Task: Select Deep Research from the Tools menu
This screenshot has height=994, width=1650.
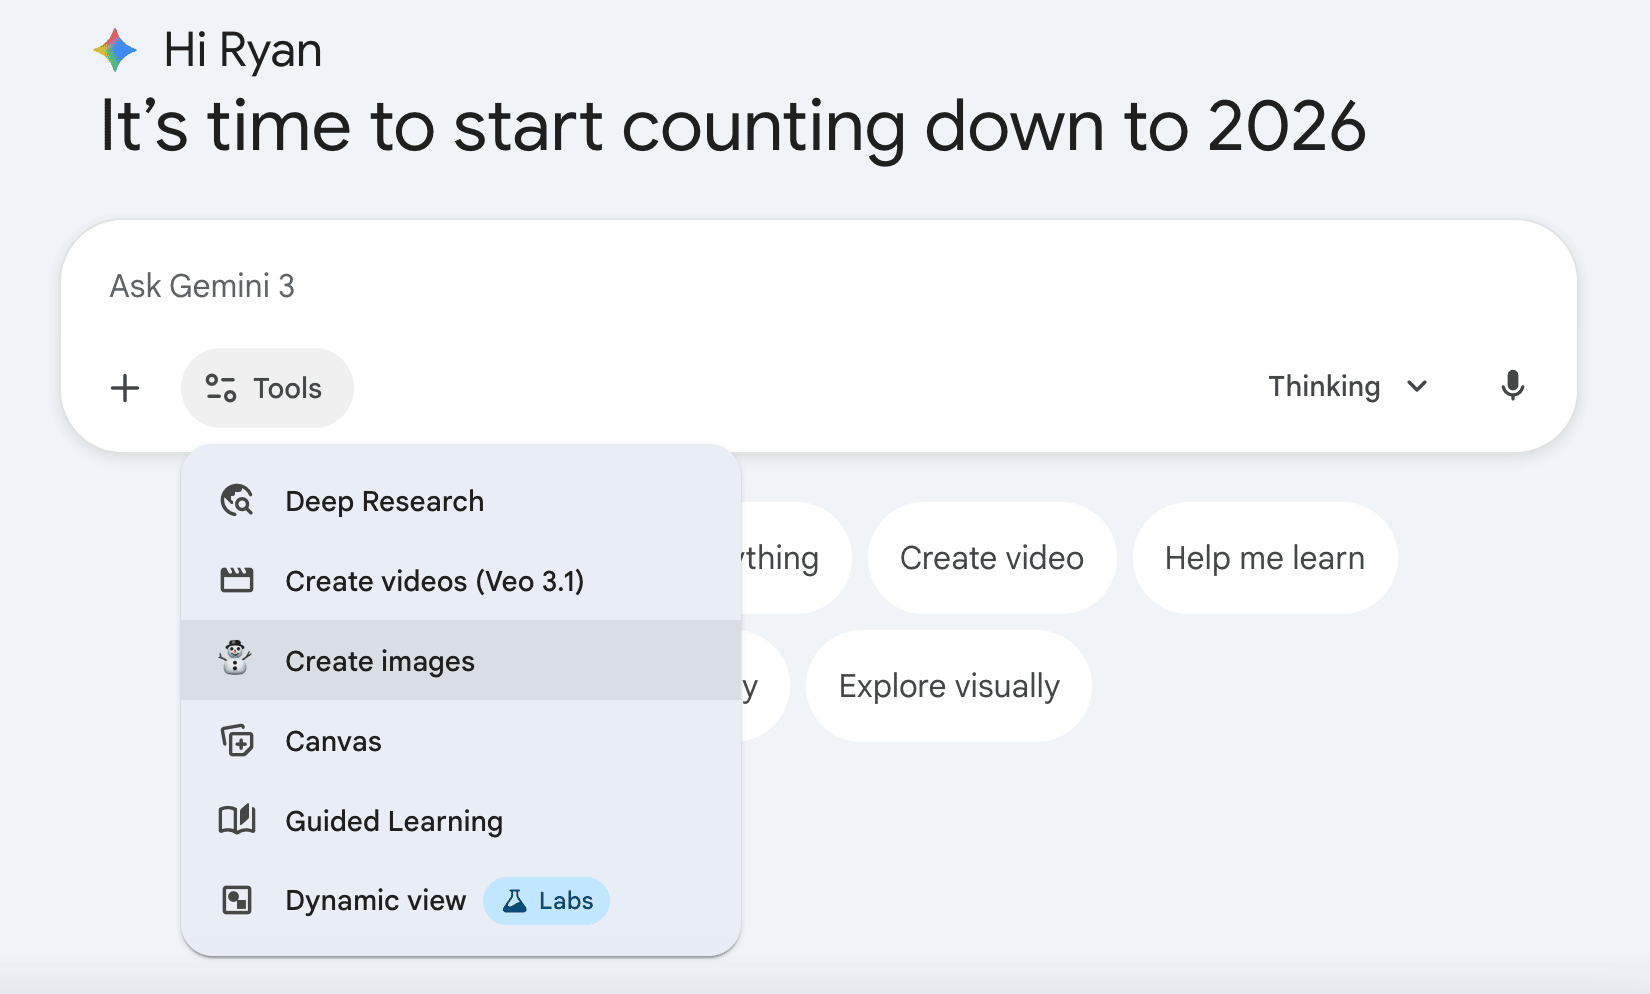Action: pyautogui.click(x=385, y=501)
